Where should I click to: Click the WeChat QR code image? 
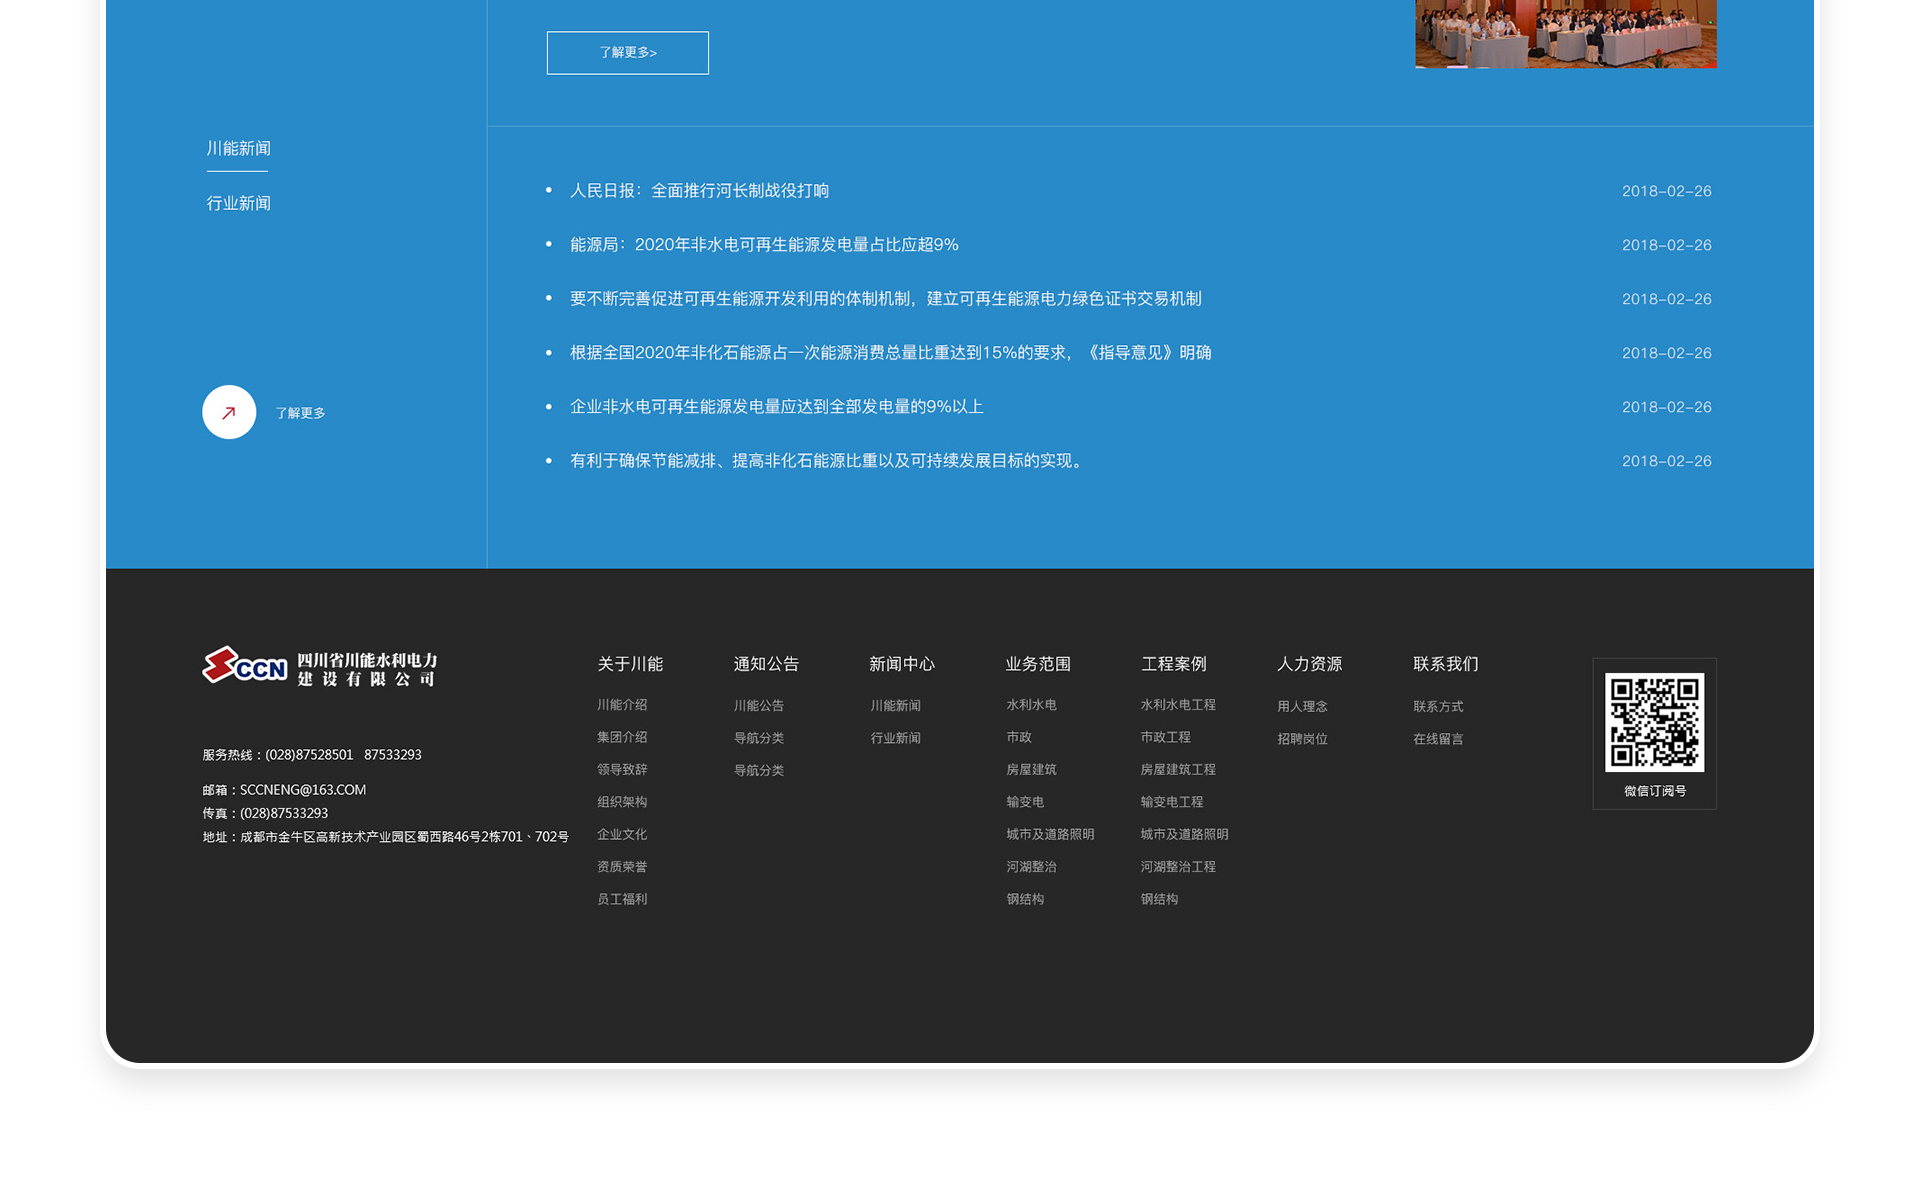pyautogui.click(x=1654, y=722)
